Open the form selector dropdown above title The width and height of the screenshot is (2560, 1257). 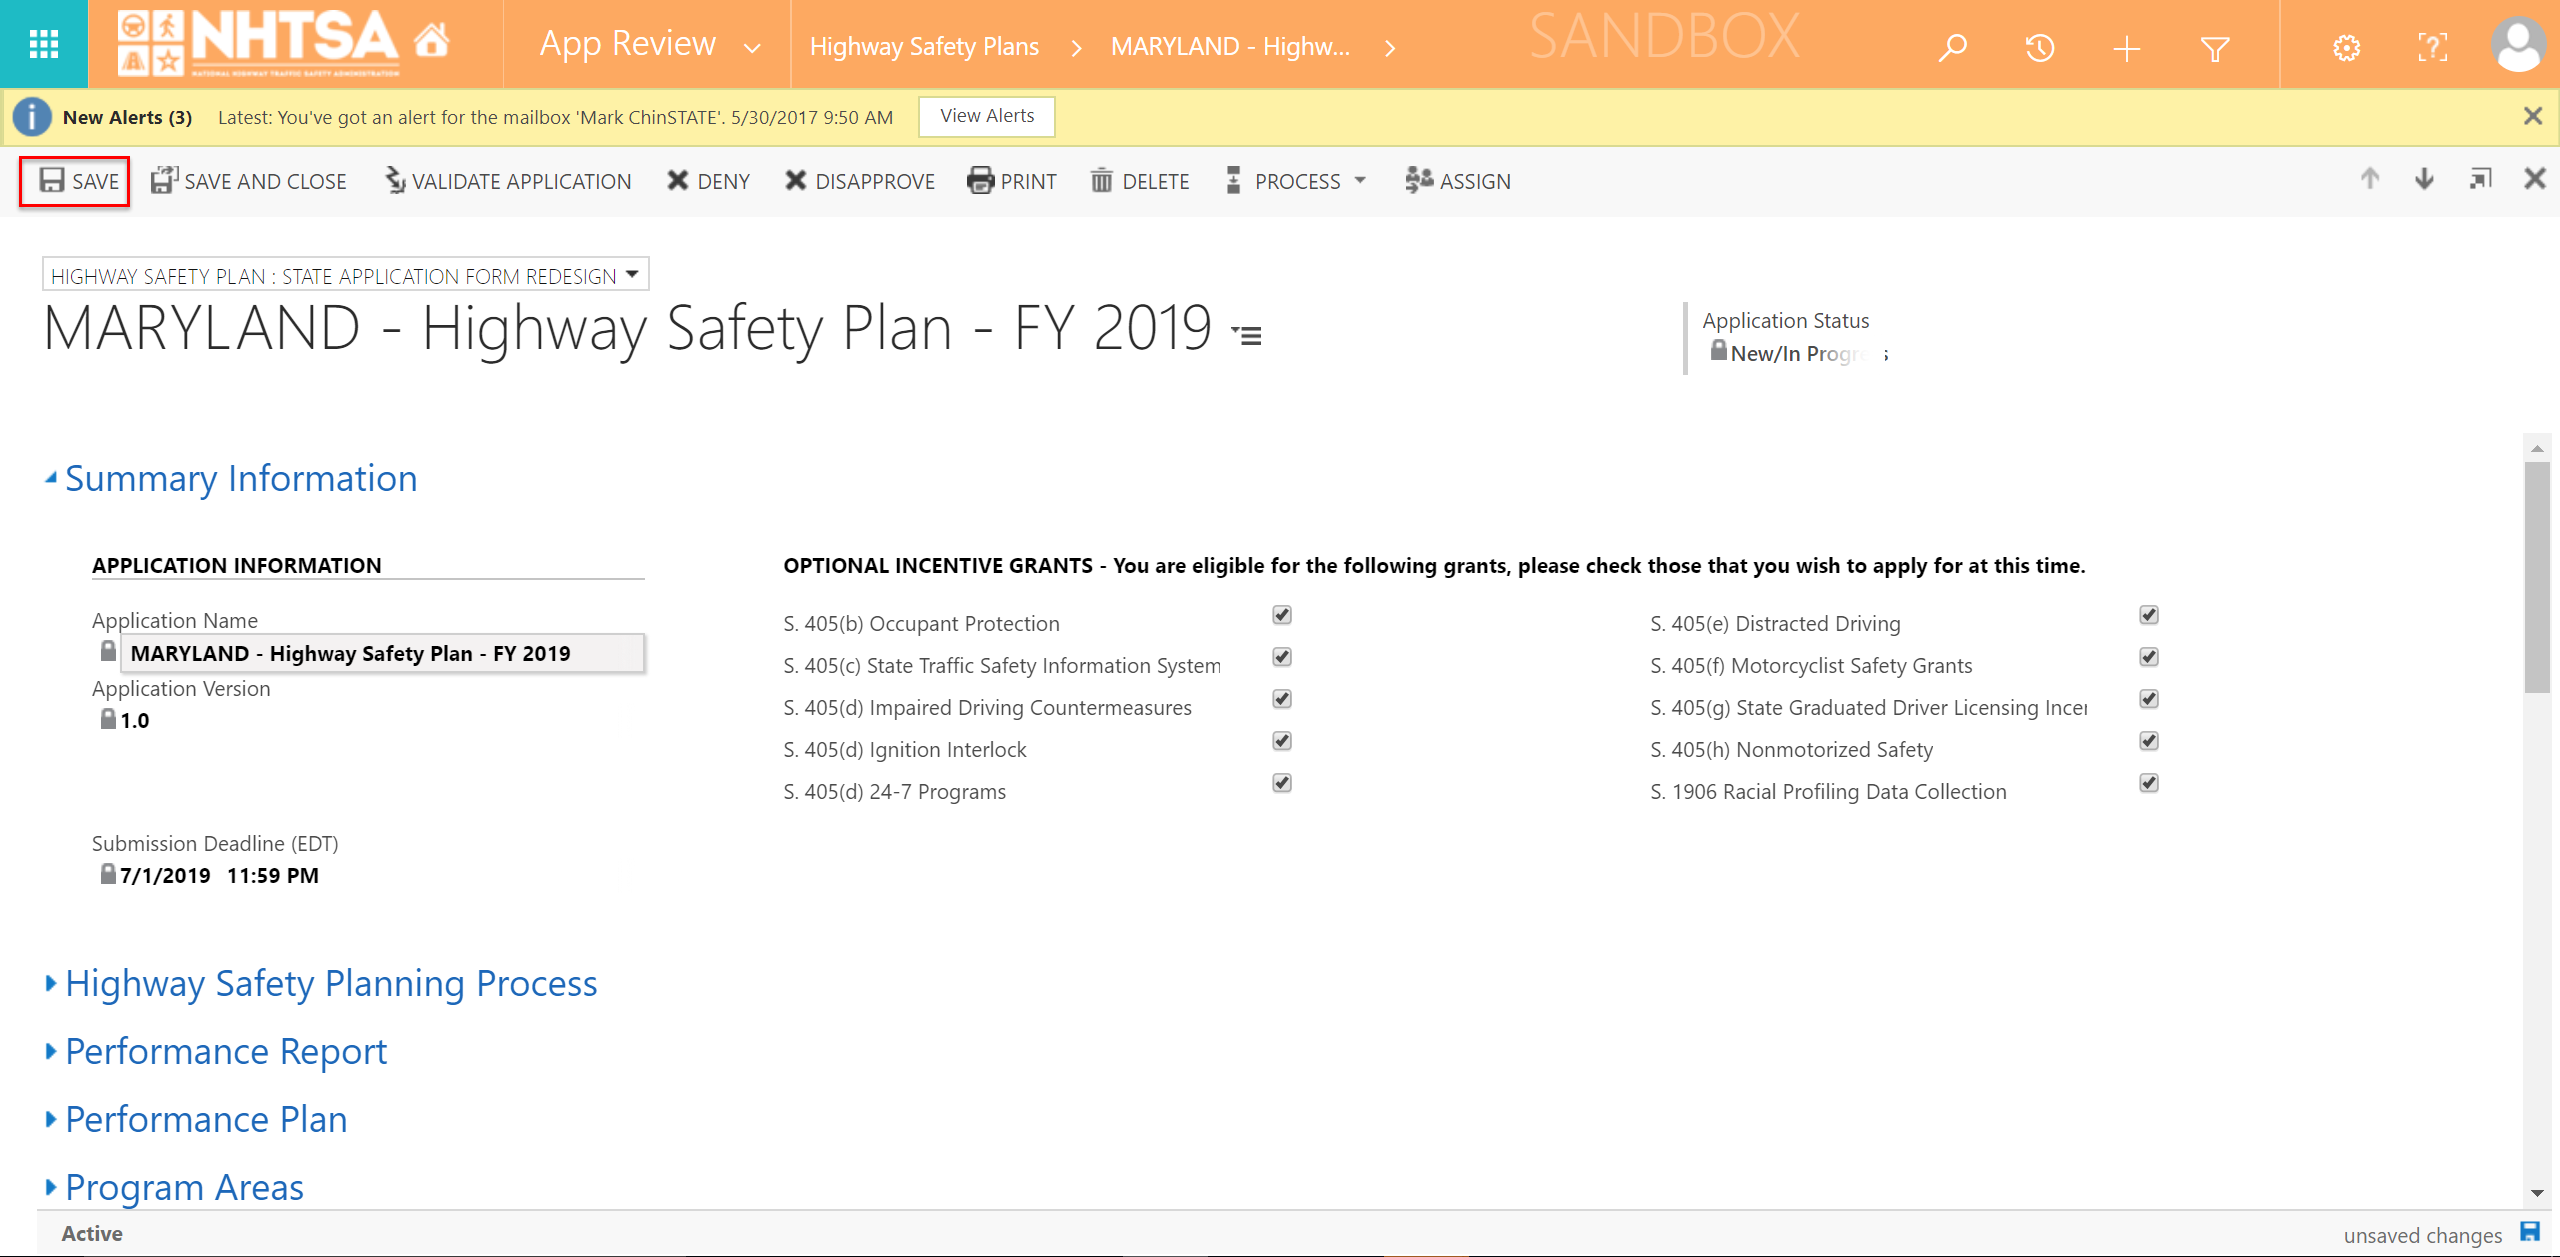click(345, 275)
